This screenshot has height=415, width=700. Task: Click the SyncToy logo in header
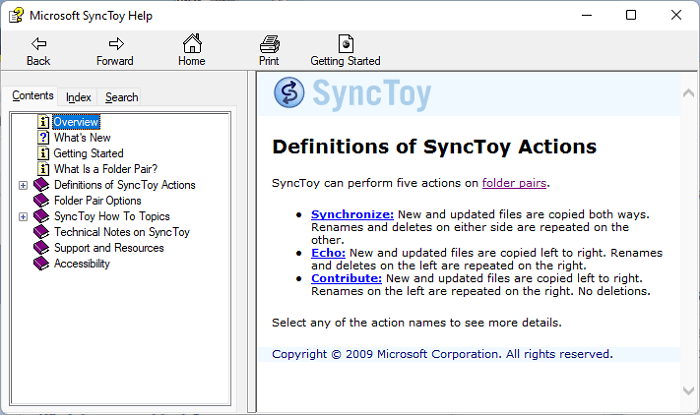point(289,93)
